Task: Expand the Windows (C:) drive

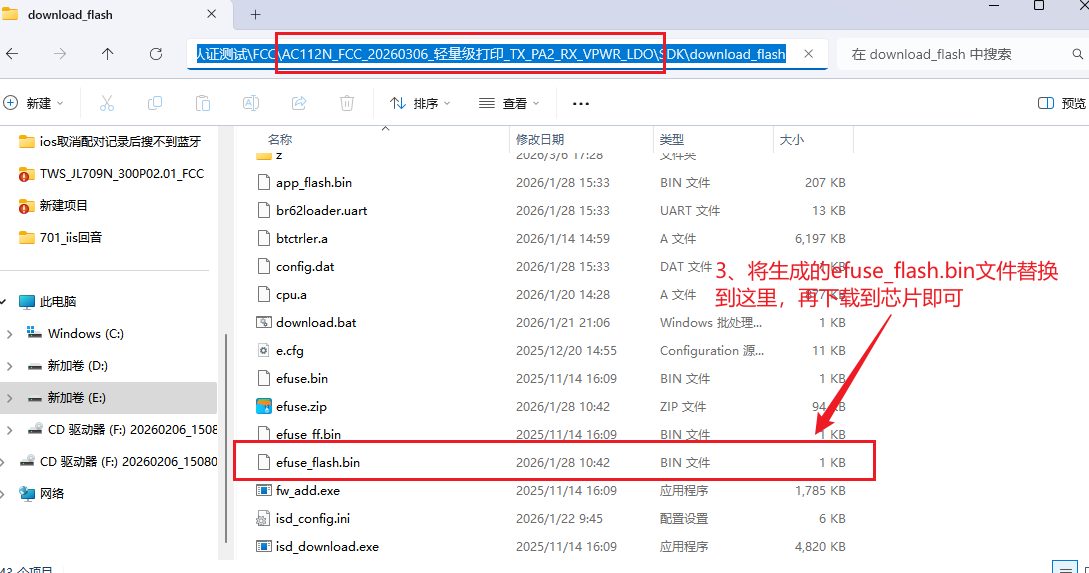Action: pos(9,334)
